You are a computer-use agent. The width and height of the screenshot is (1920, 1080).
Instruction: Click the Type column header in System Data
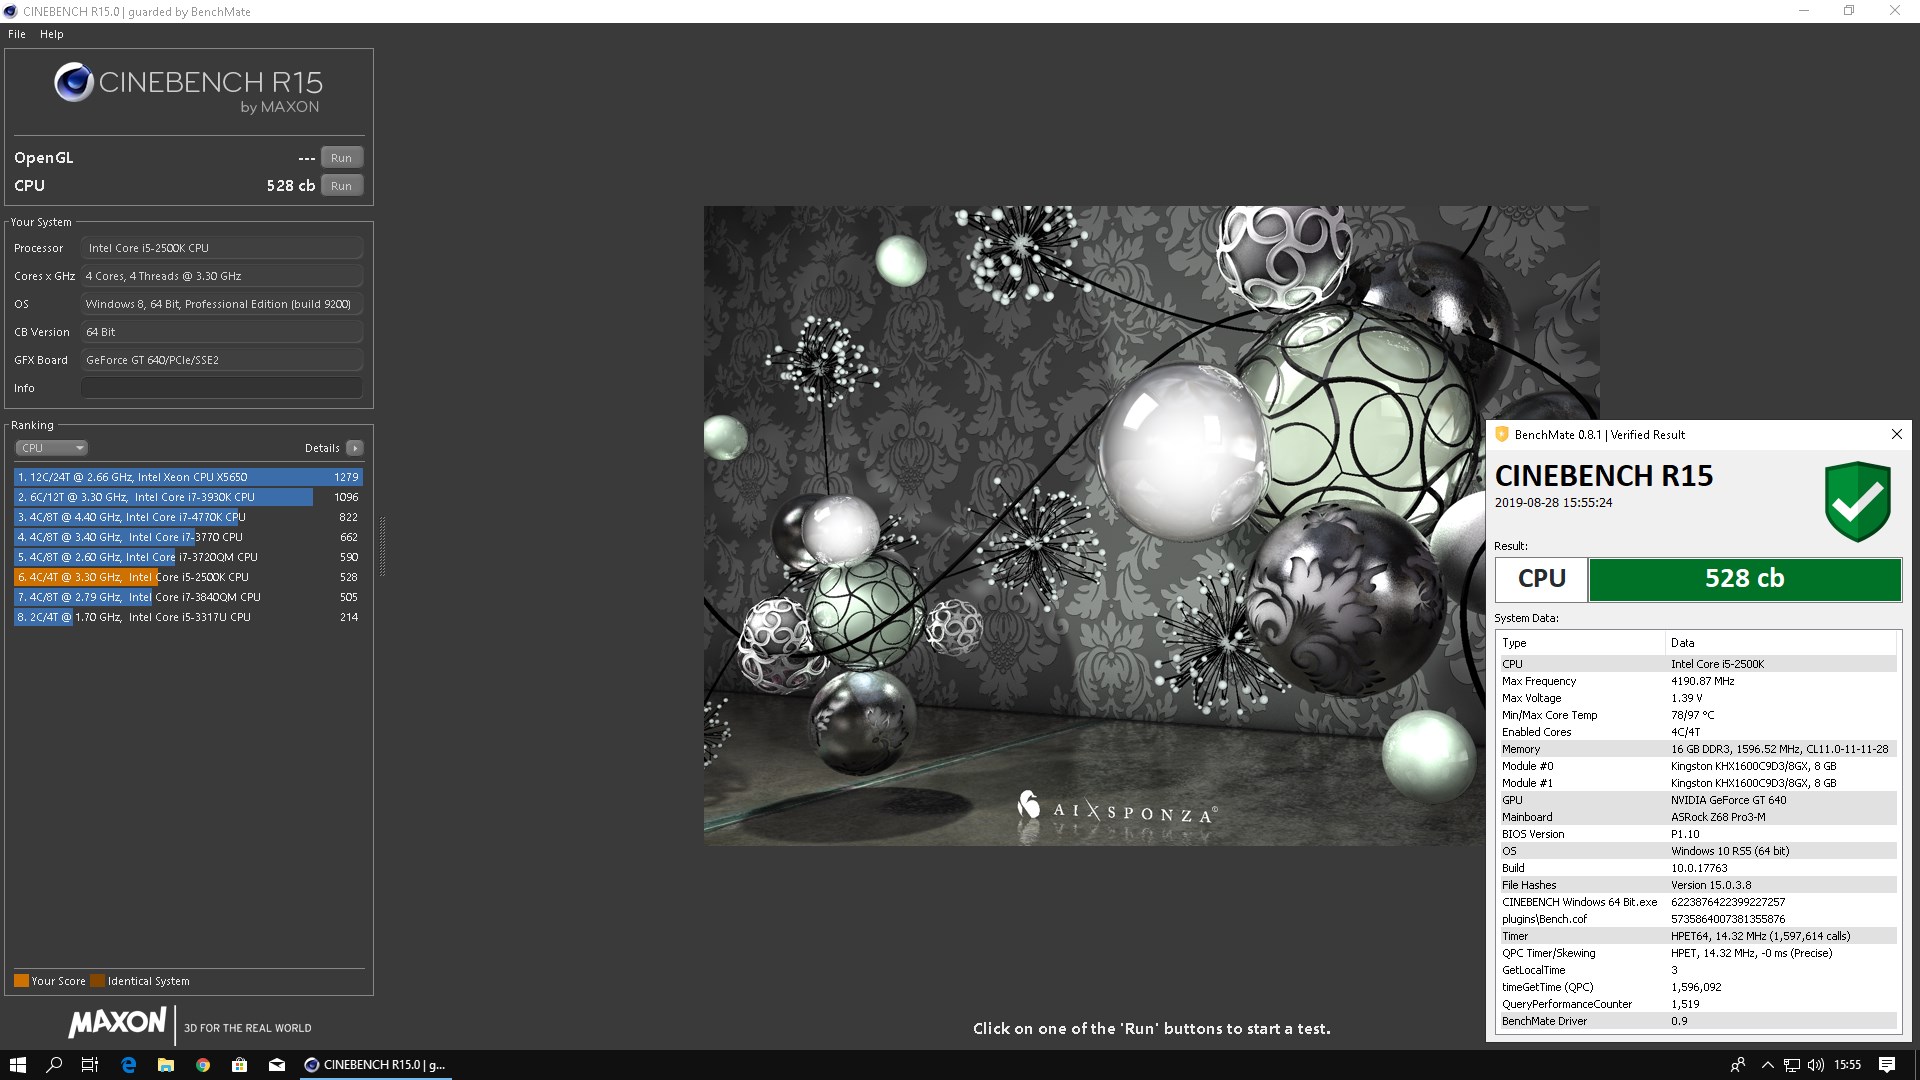pos(1581,643)
